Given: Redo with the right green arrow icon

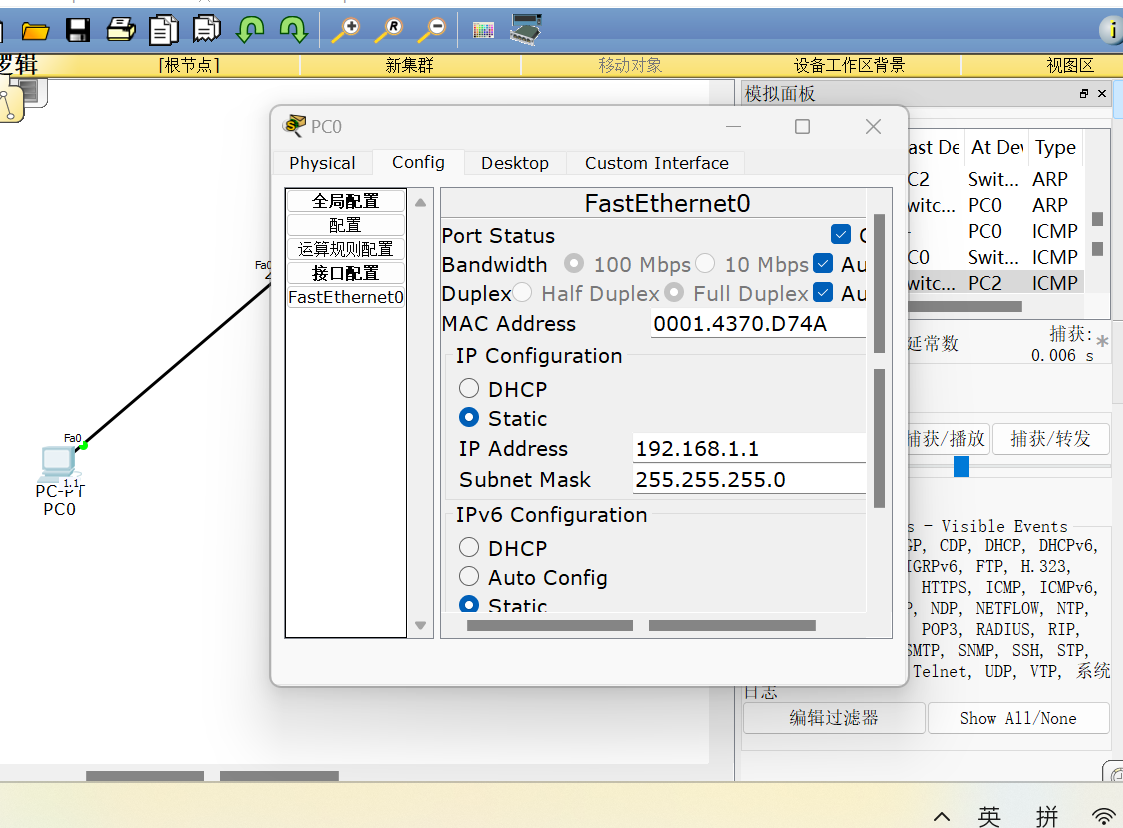Looking at the screenshot, I should pos(294,30).
